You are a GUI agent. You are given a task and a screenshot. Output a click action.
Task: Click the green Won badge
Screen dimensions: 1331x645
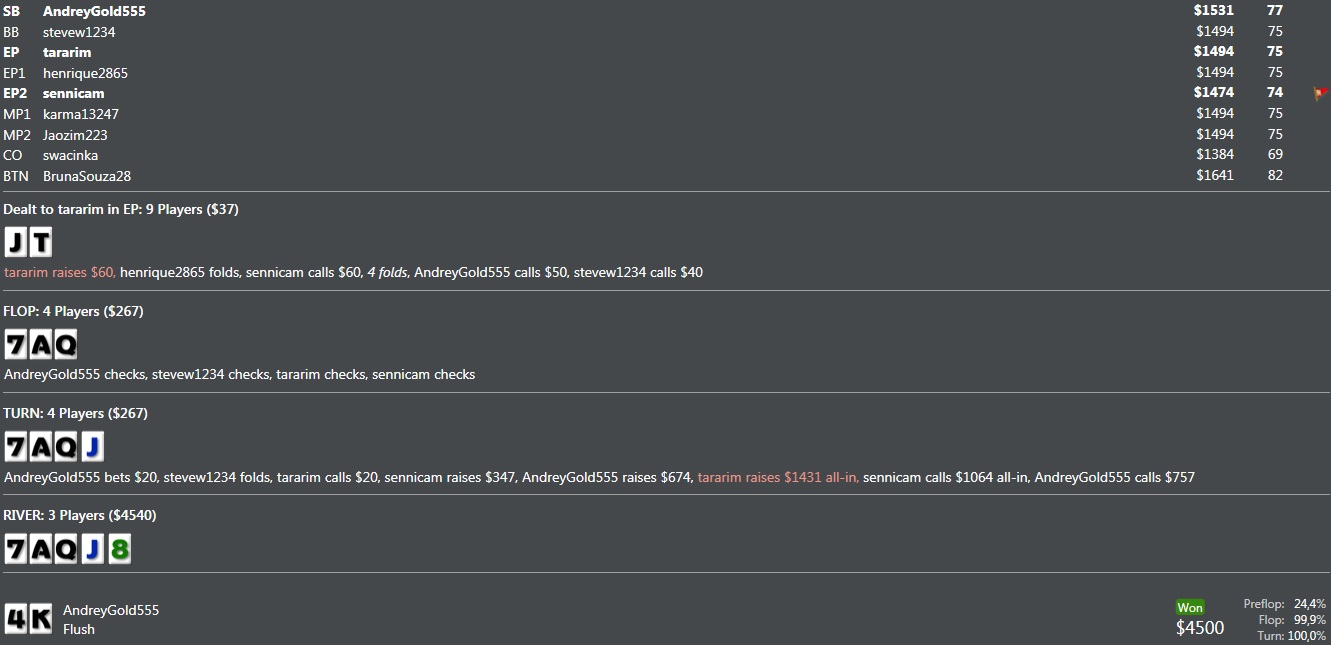coord(1190,607)
